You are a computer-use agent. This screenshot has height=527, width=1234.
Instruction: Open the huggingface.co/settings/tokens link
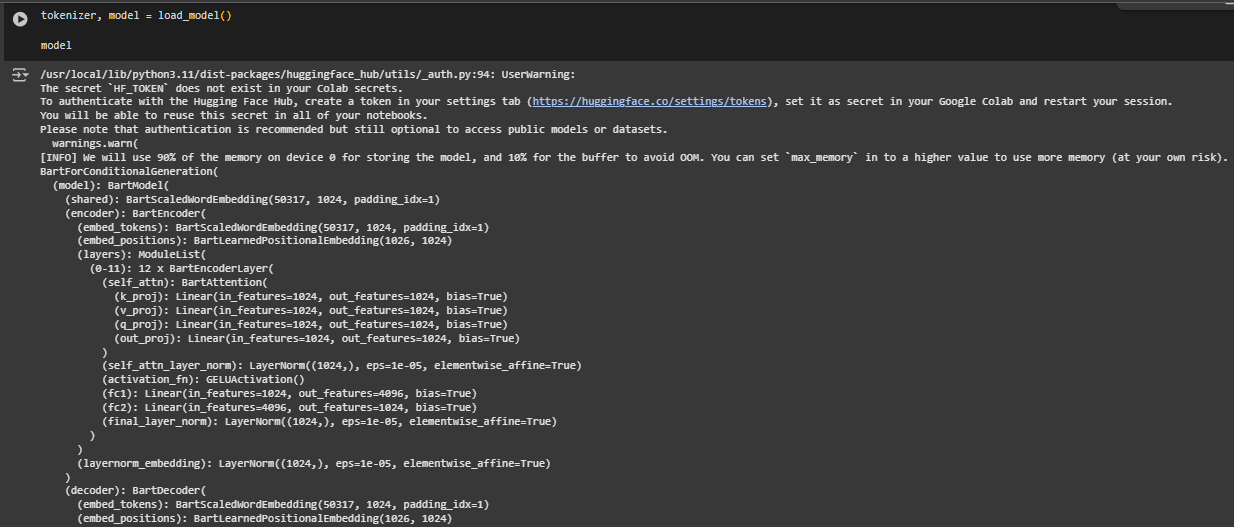pyautogui.click(x=651, y=102)
